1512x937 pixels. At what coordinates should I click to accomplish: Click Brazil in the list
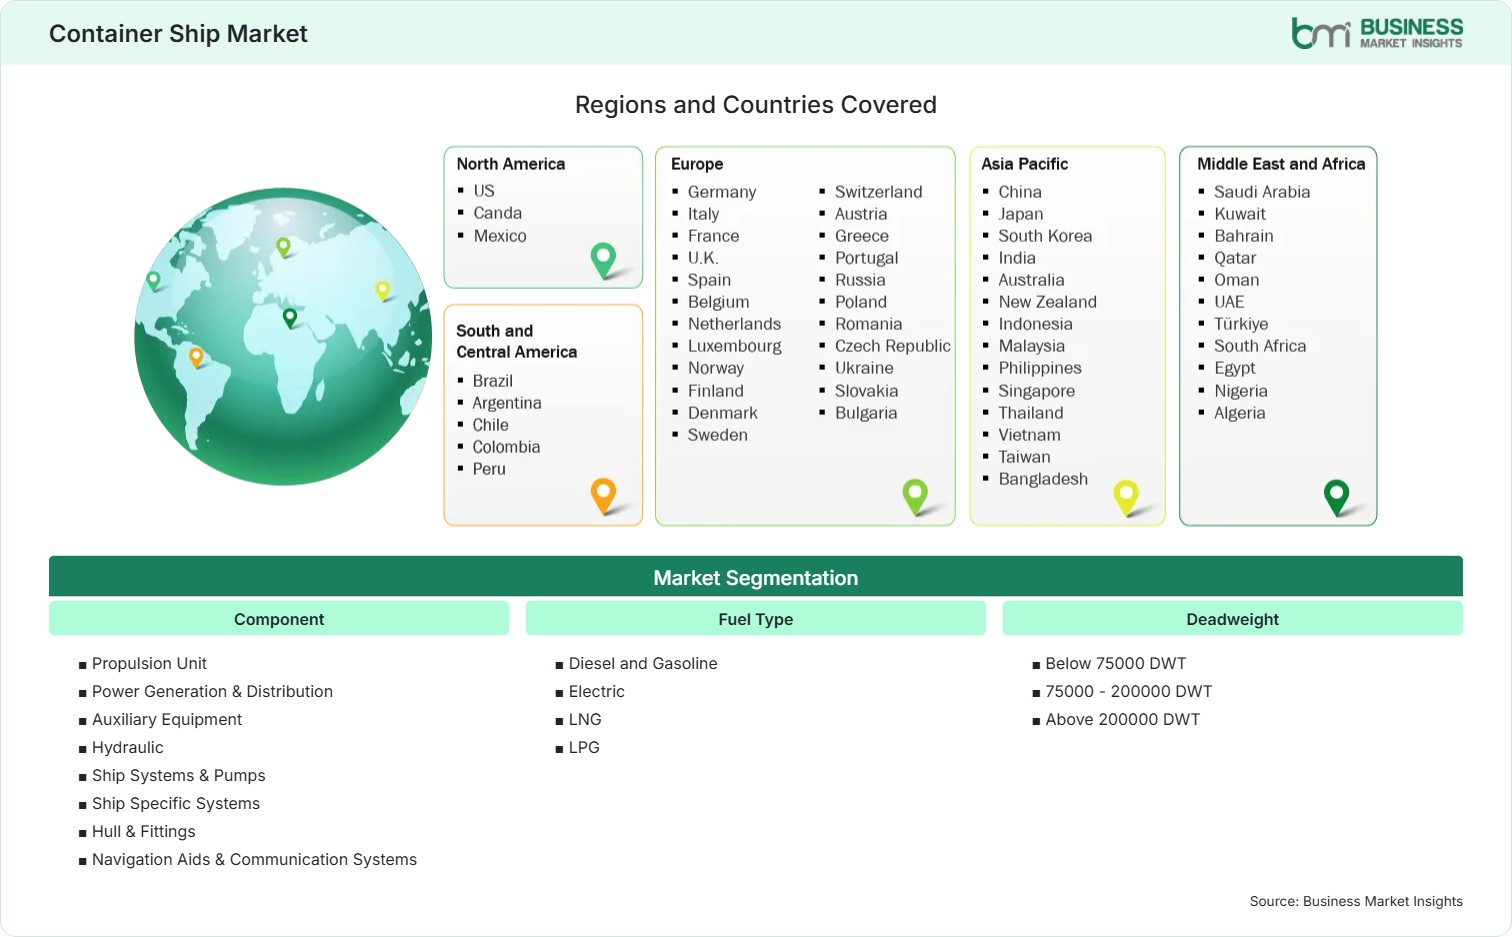(493, 381)
